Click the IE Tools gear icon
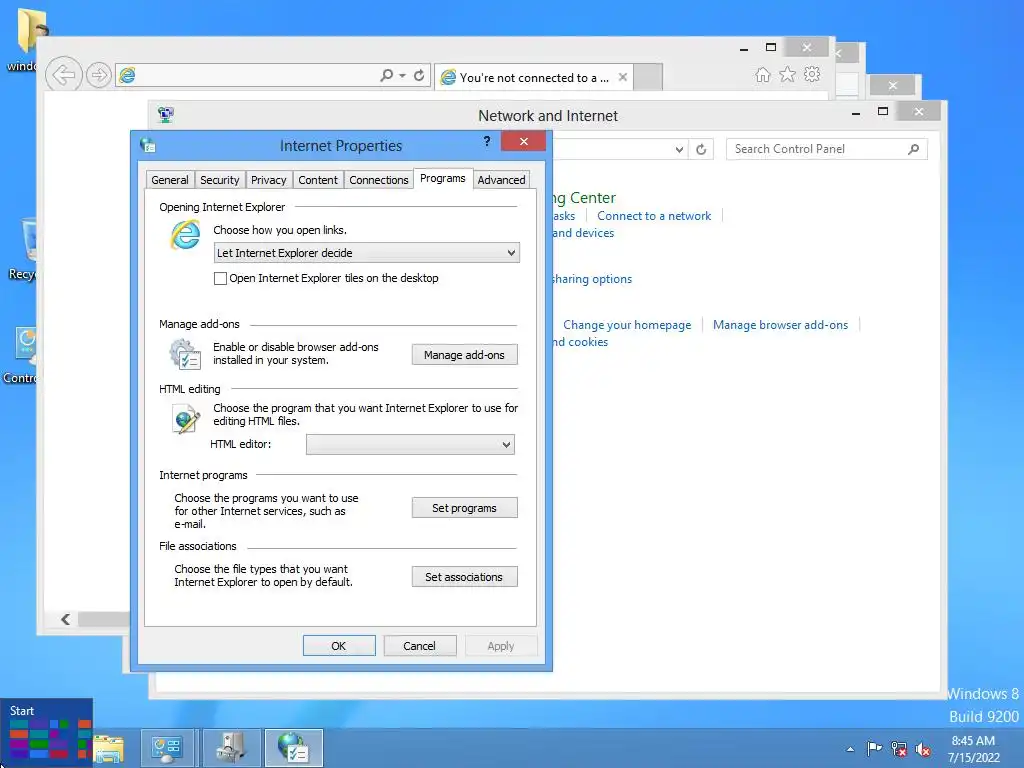This screenshot has height=768, width=1024. 812,74
